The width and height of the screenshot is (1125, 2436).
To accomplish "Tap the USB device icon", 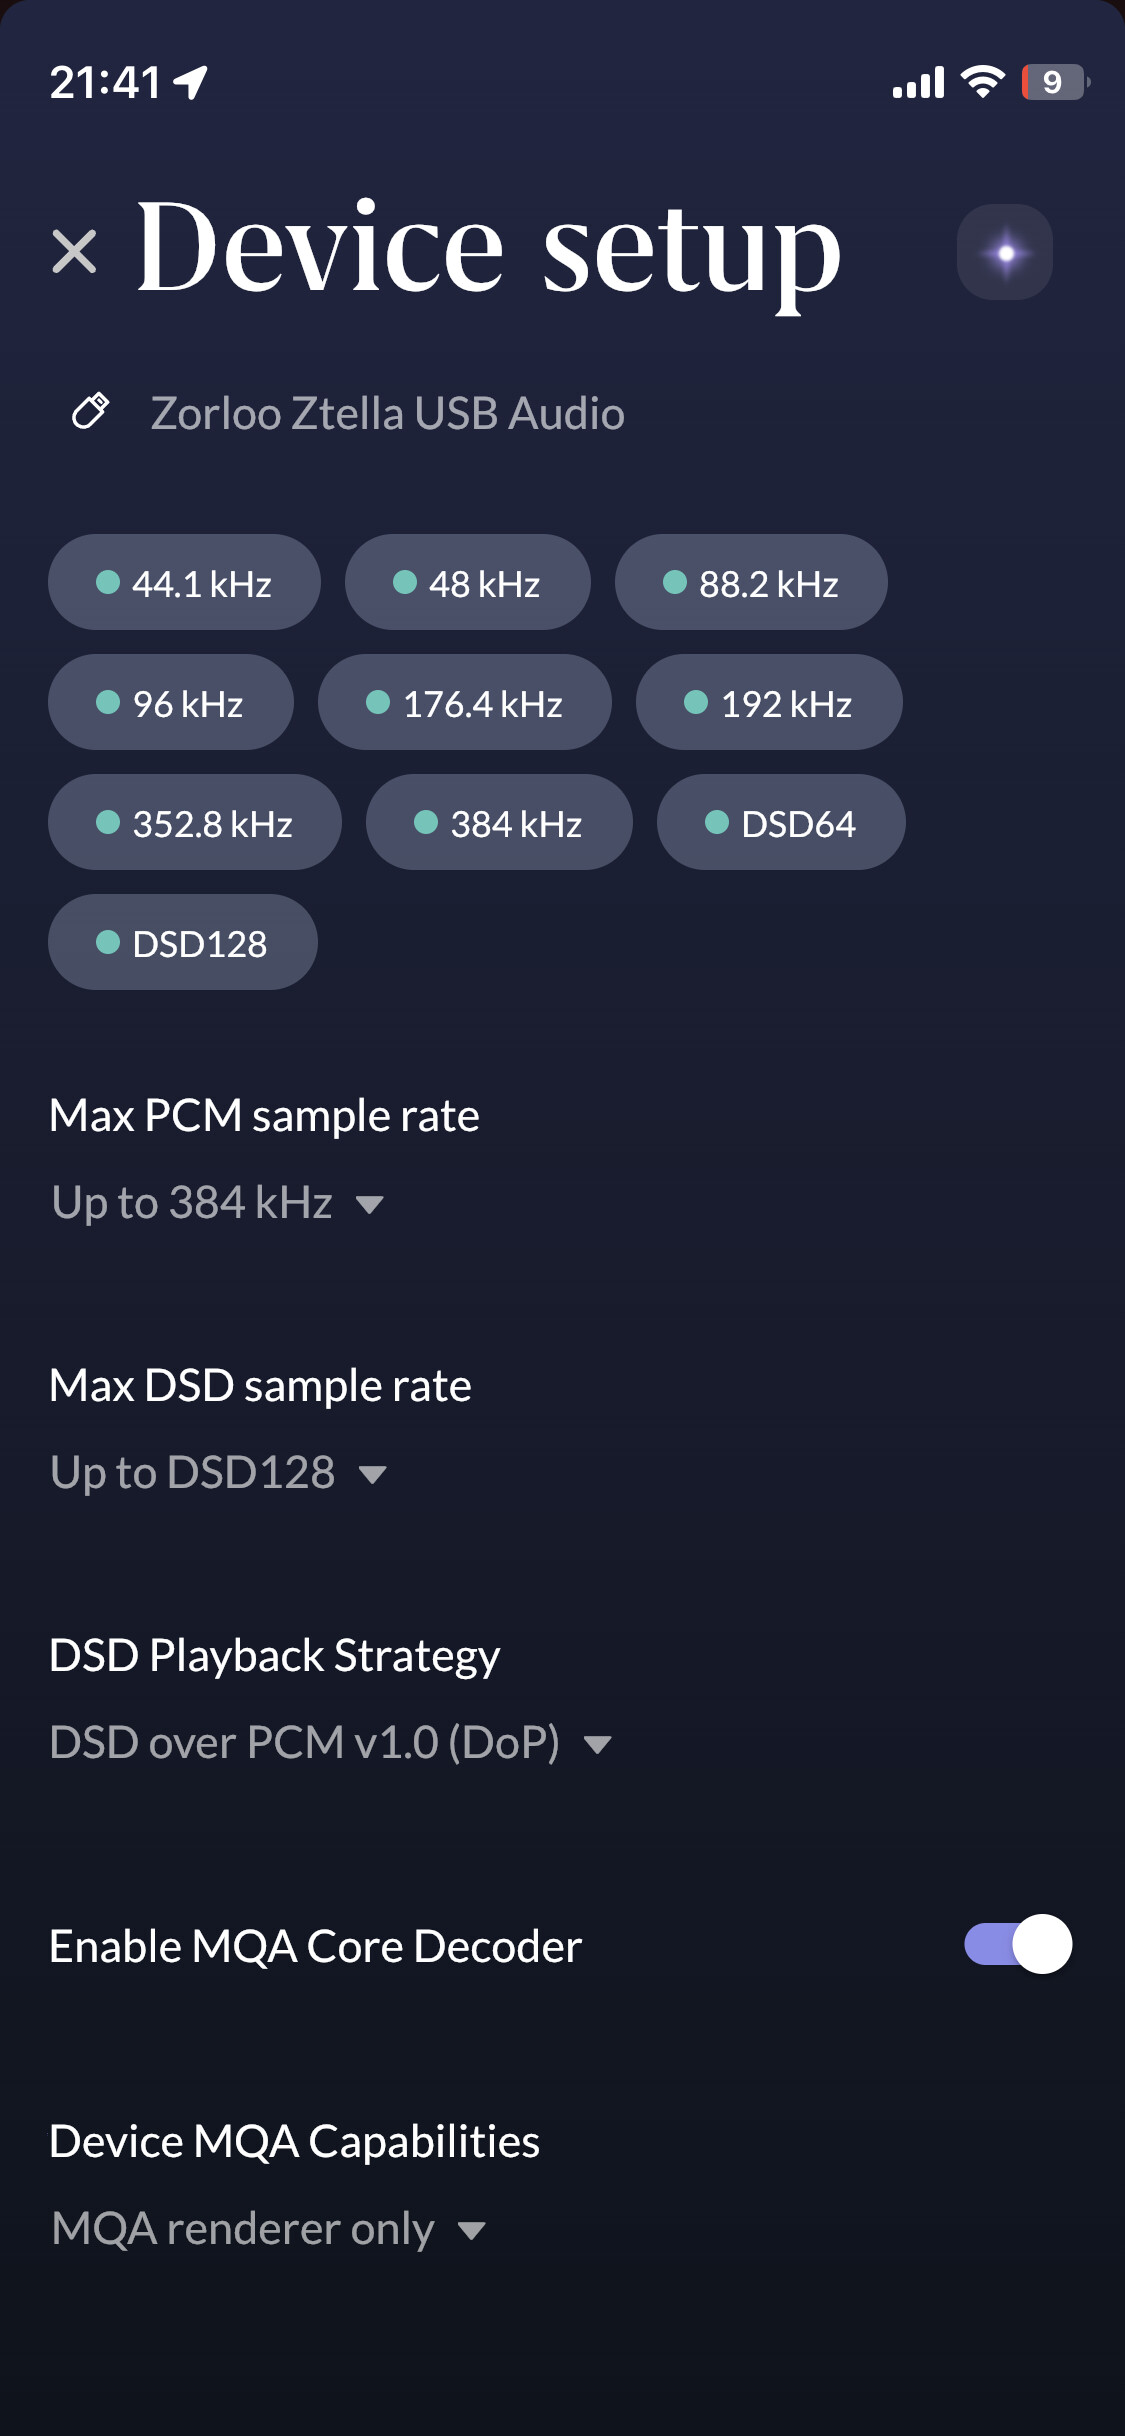I will coord(91,411).
